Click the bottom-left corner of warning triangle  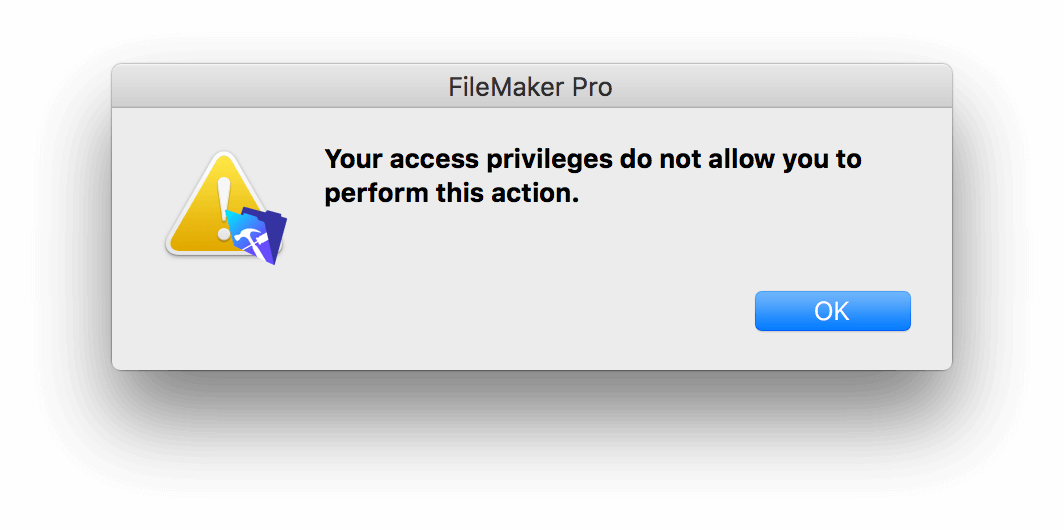[174, 247]
